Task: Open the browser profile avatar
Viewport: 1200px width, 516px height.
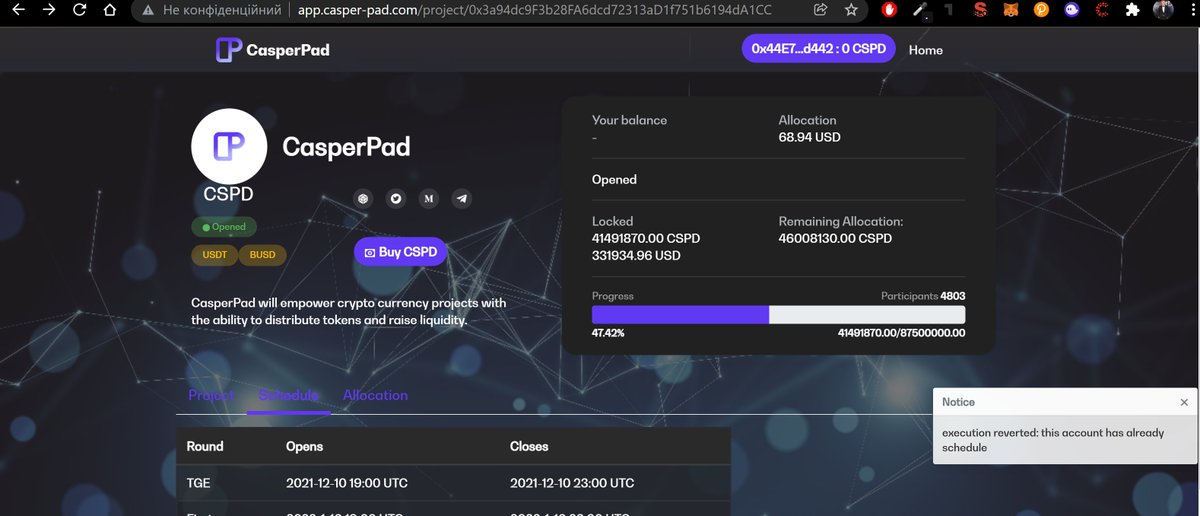Action: coord(1163,11)
